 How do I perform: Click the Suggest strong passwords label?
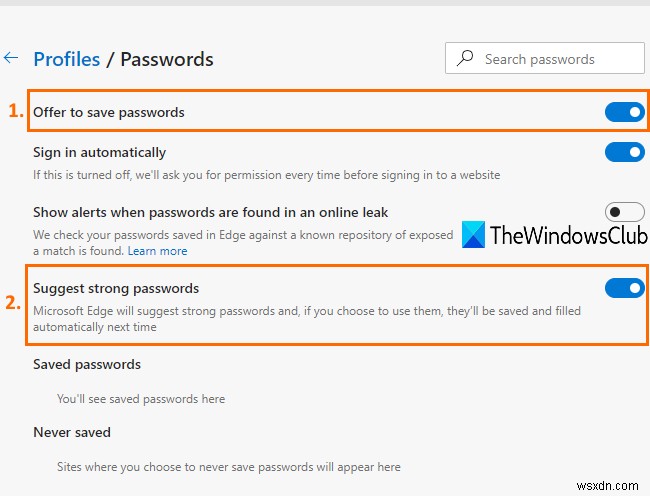pos(116,288)
